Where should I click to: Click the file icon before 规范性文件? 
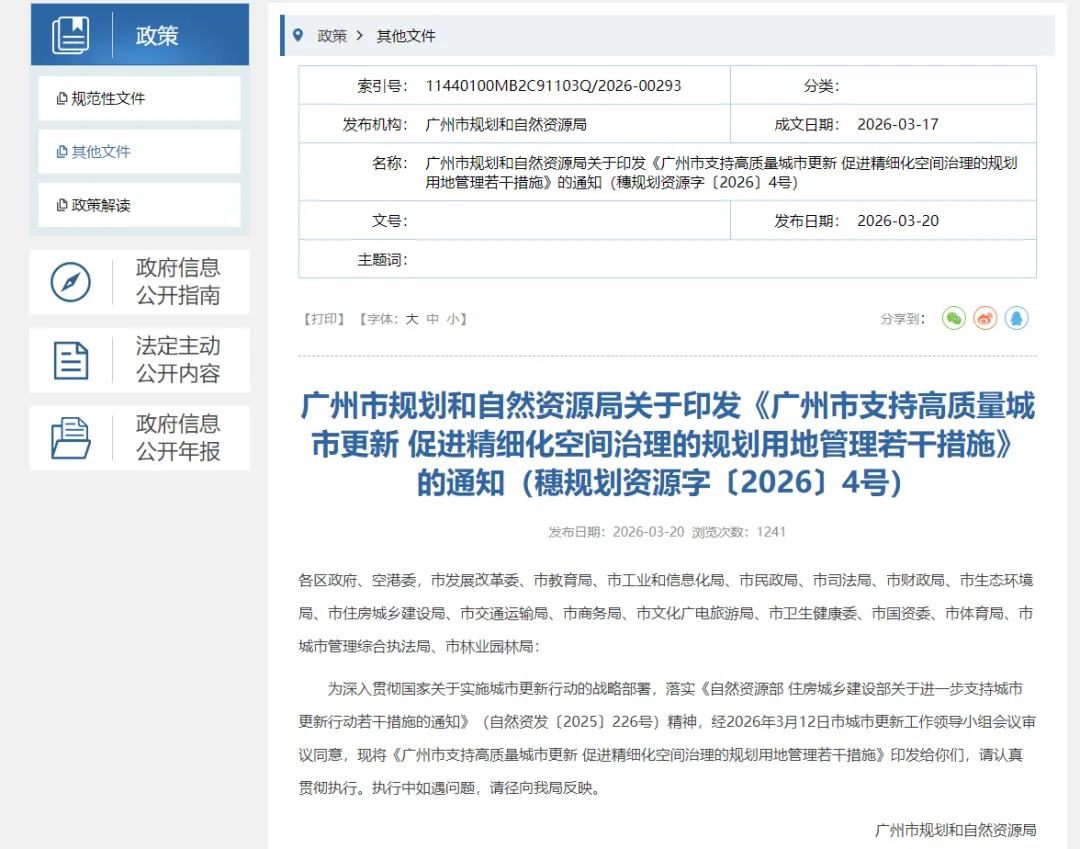[60, 98]
